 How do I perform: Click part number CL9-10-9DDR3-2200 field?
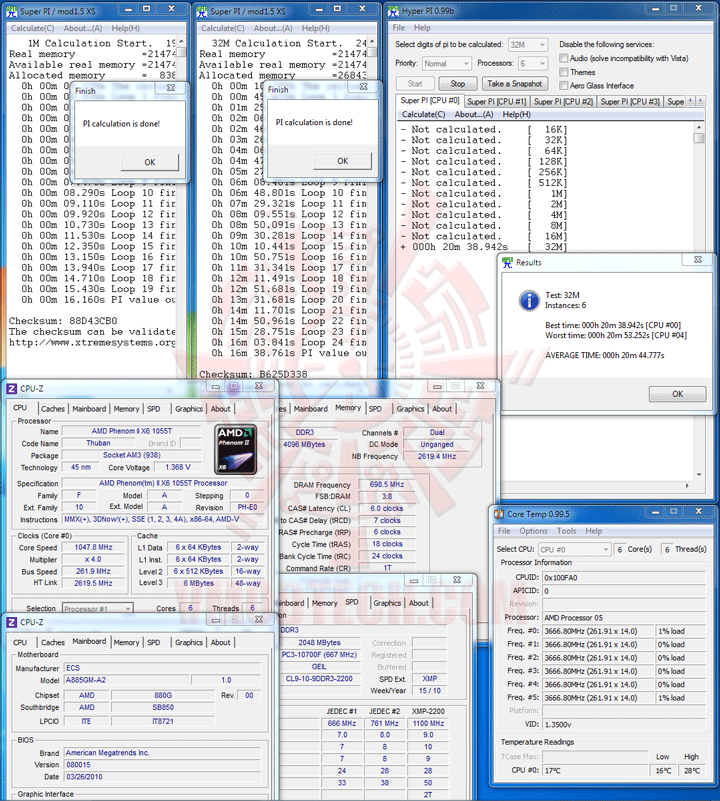pyautogui.click(x=319, y=678)
